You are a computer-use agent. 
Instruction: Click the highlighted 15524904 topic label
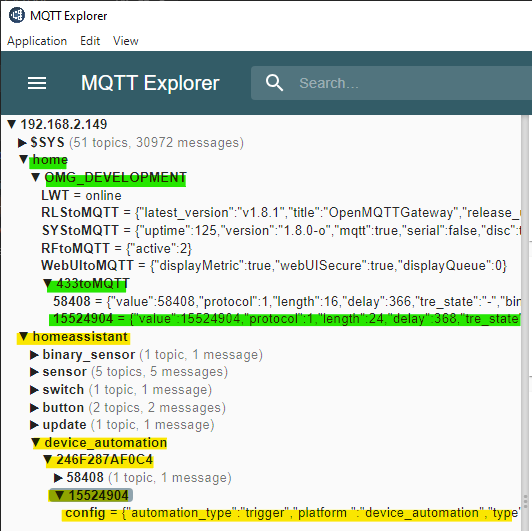point(99,496)
